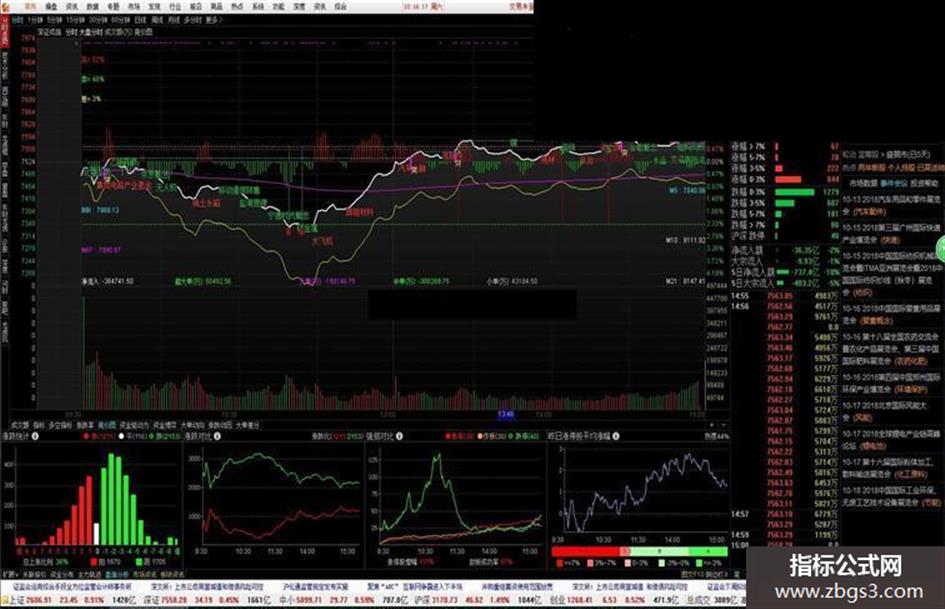
Task: Select the 资金驱动力 indicator tab
Action: pyautogui.click(x=134, y=425)
